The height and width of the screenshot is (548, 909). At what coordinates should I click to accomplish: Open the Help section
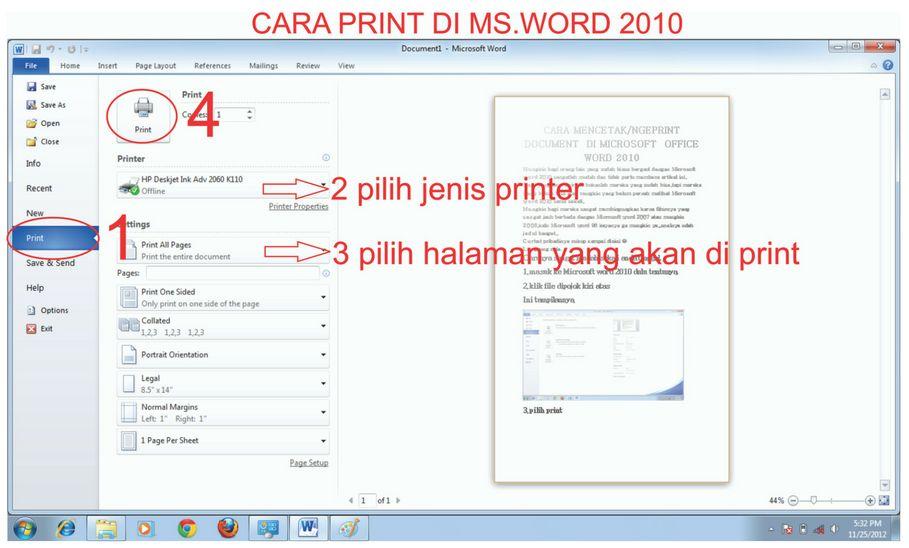(x=35, y=288)
